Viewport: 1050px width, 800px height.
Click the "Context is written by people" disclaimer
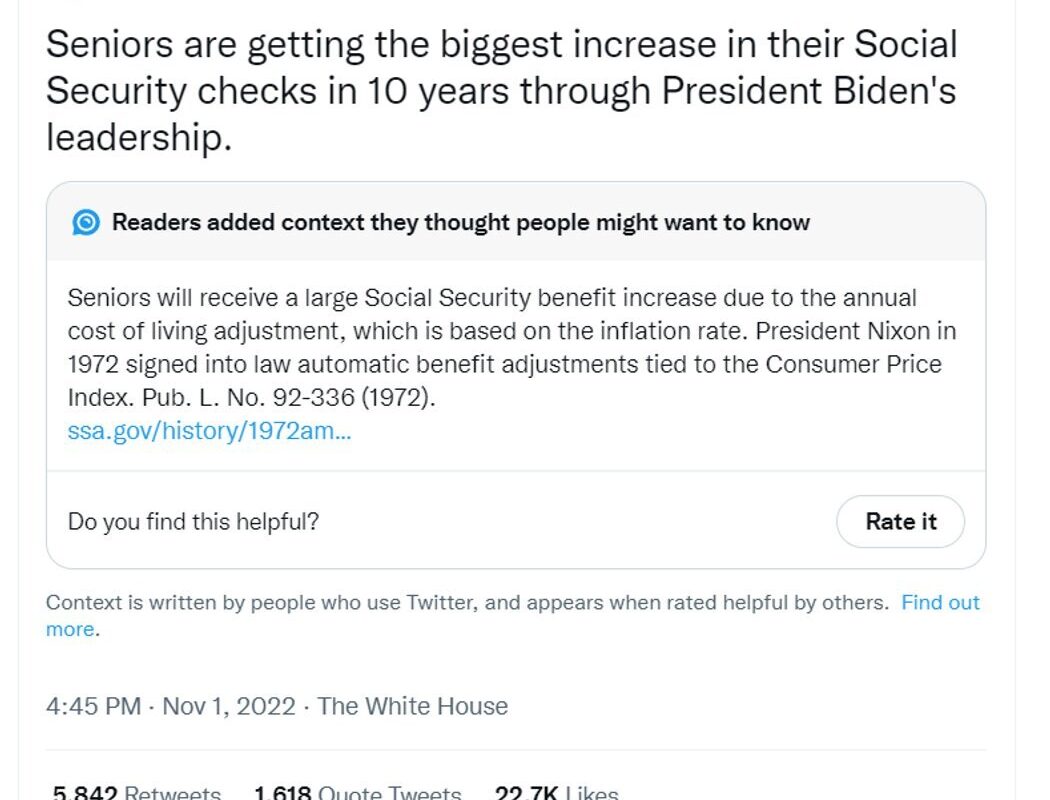[467, 603]
